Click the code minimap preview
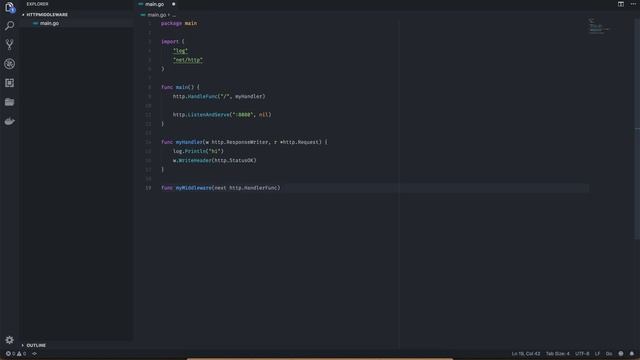 [x=598, y=26]
